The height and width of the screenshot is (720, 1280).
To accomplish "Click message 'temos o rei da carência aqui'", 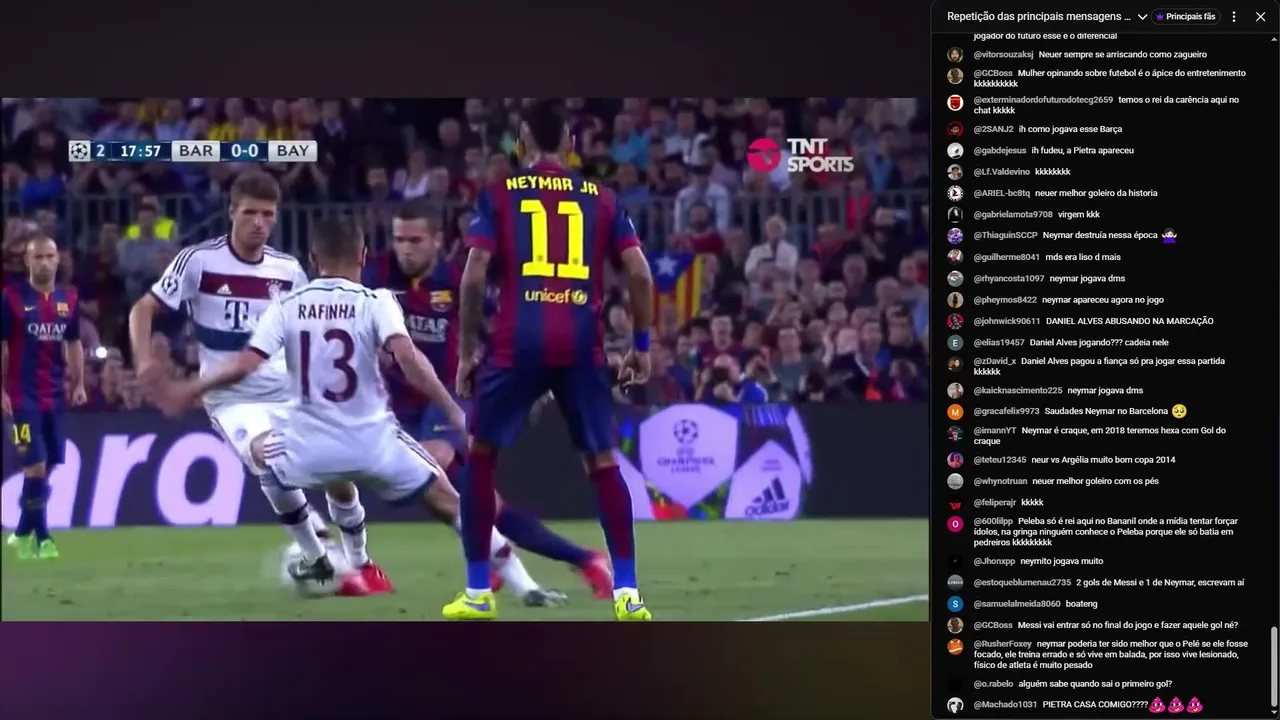I will [x=1106, y=105].
